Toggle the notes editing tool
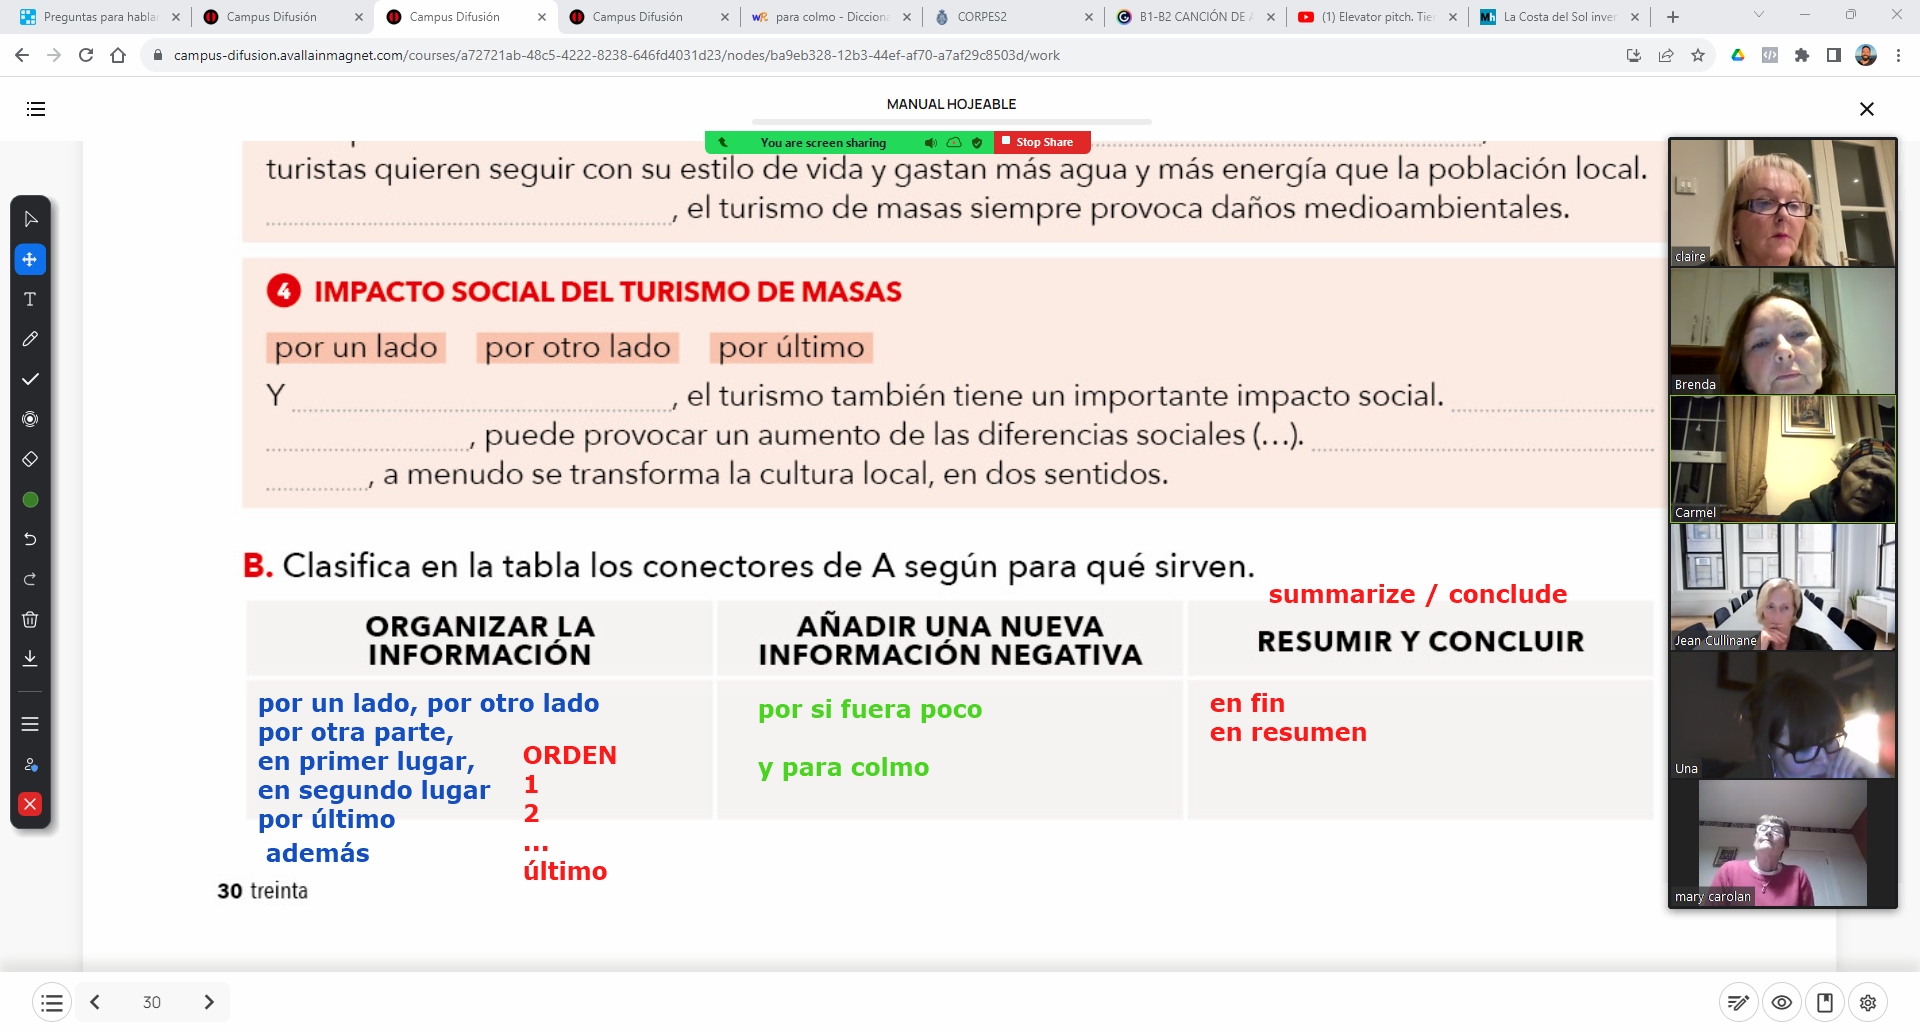 click(1738, 1002)
